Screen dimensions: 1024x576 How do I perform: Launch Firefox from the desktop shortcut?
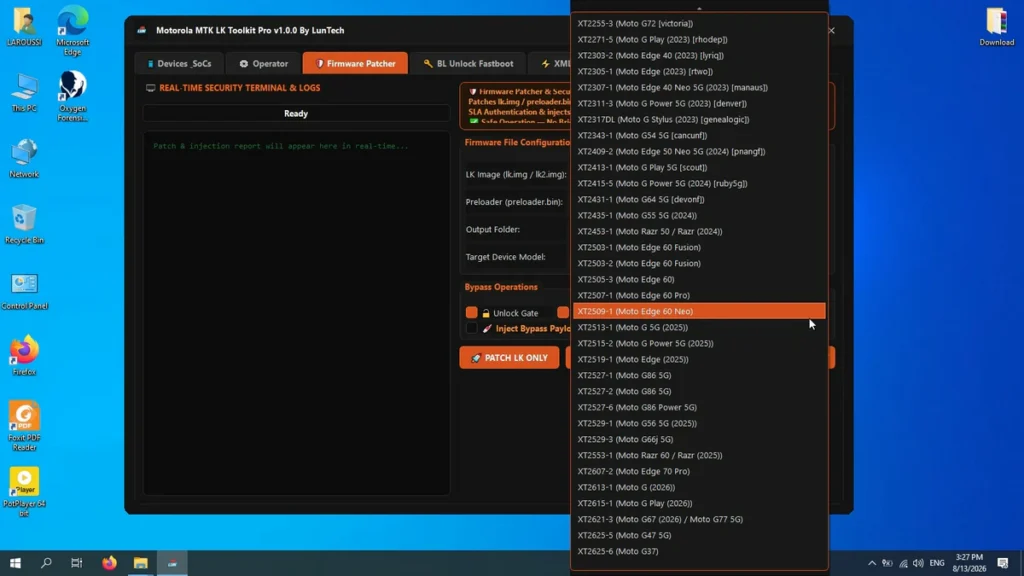[24, 357]
